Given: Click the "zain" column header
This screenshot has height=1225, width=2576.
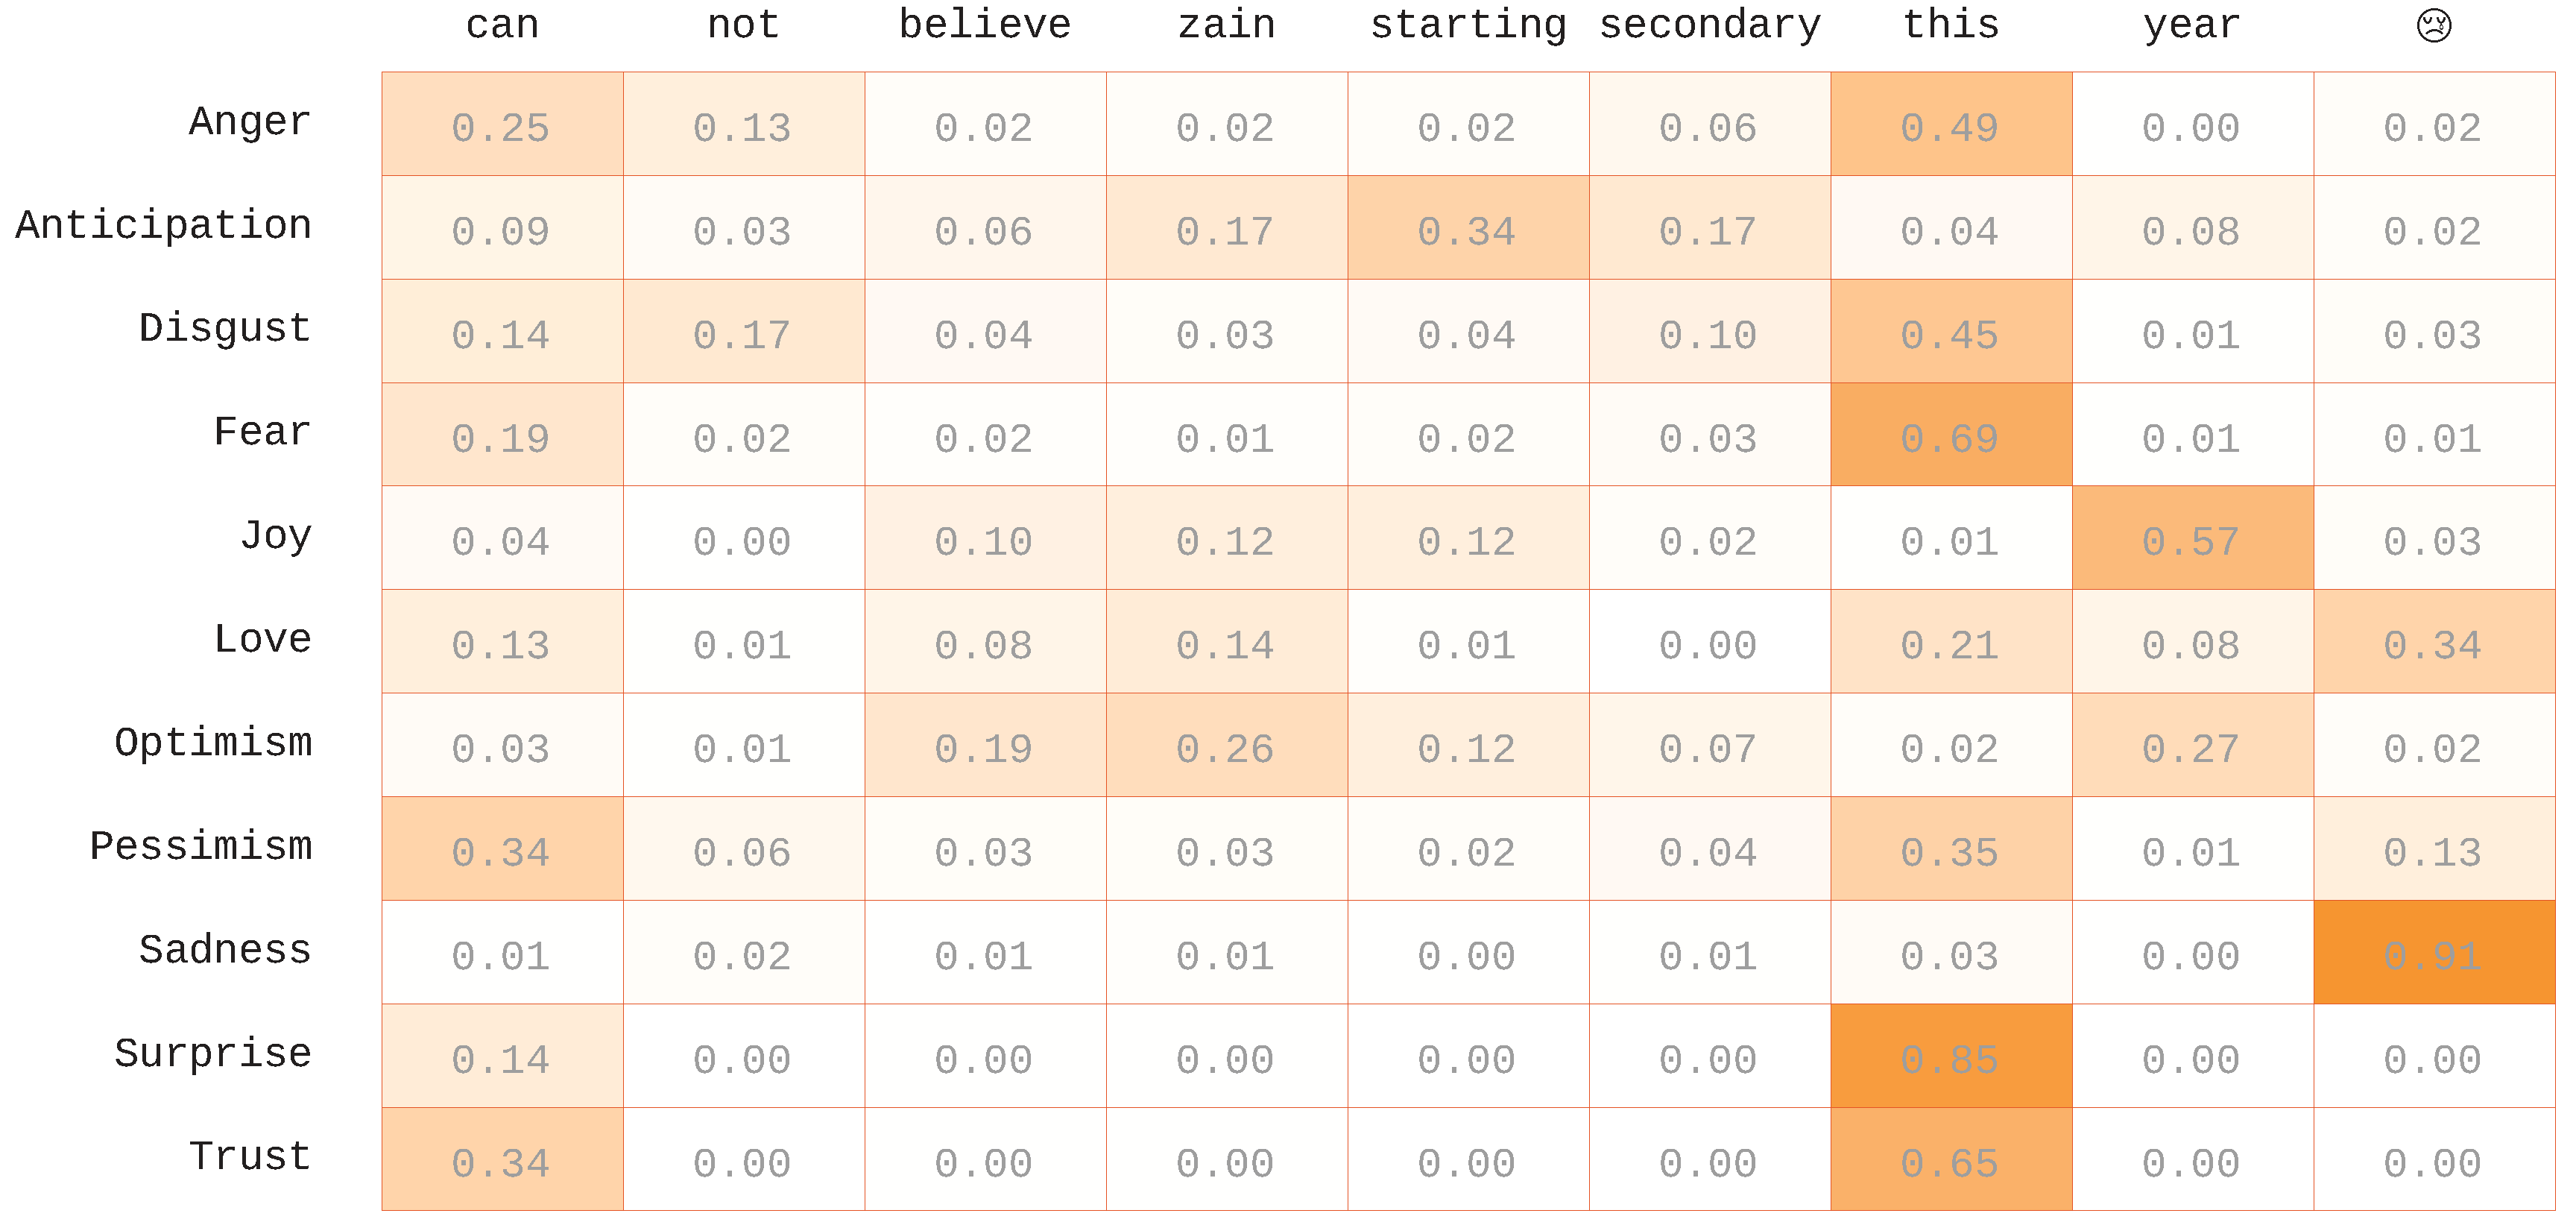Looking at the screenshot, I should point(1226,25).
